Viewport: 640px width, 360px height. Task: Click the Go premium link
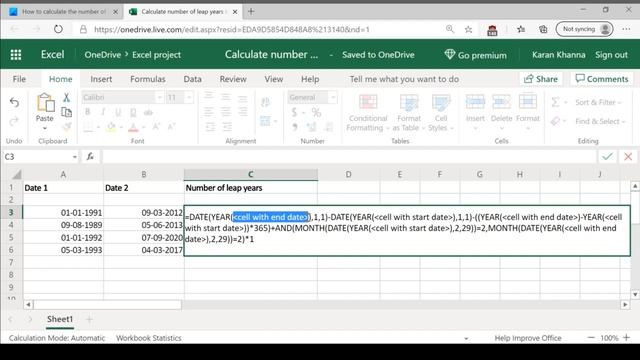(476, 55)
